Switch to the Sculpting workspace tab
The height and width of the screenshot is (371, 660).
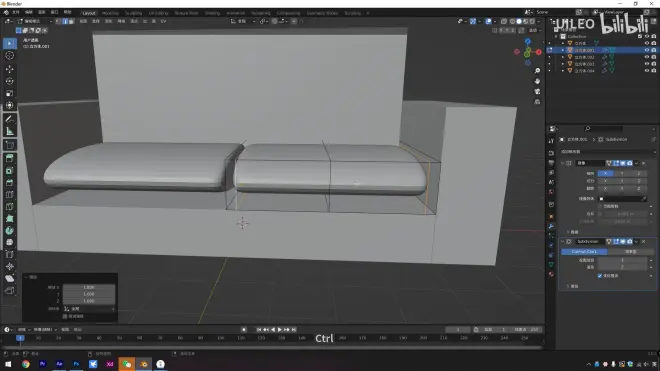pos(133,13)
